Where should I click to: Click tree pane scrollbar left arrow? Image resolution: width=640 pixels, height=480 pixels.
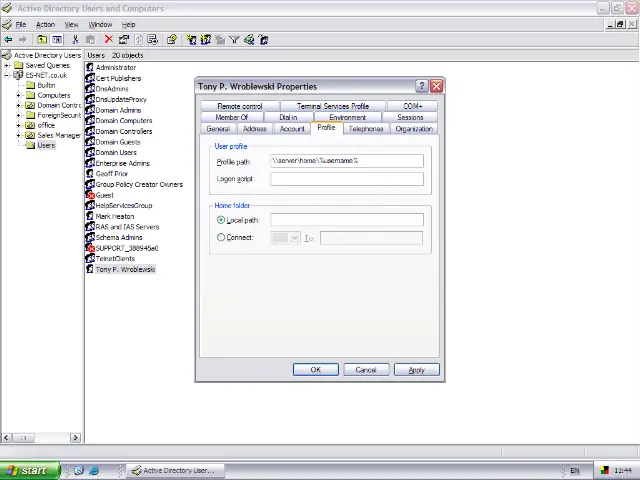(x=7, y=438)
